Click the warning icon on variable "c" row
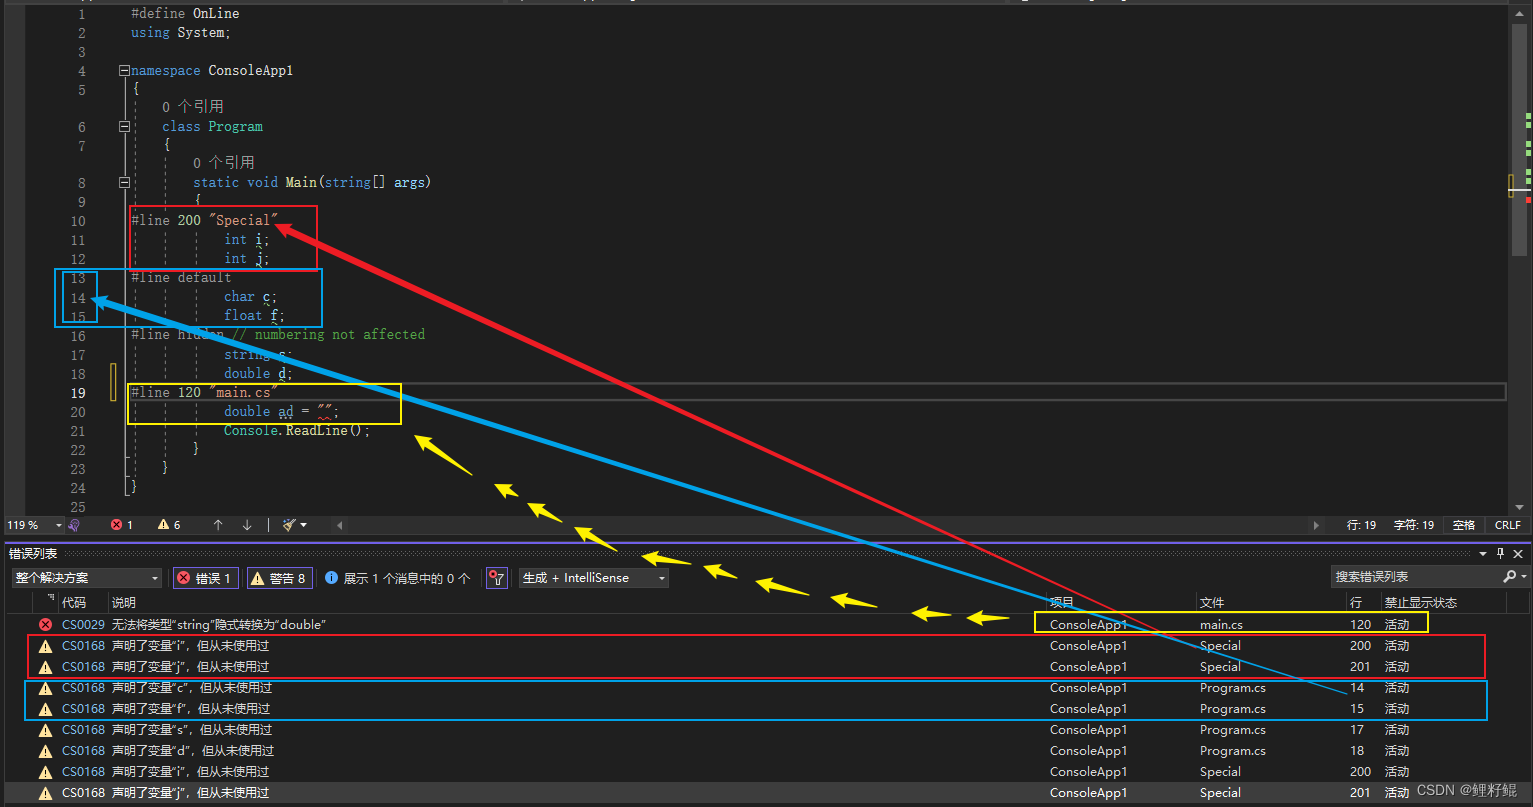Image resolution: width=1533 pixels, height=807 pixels. pyautogui.click(x=45, y=688)
